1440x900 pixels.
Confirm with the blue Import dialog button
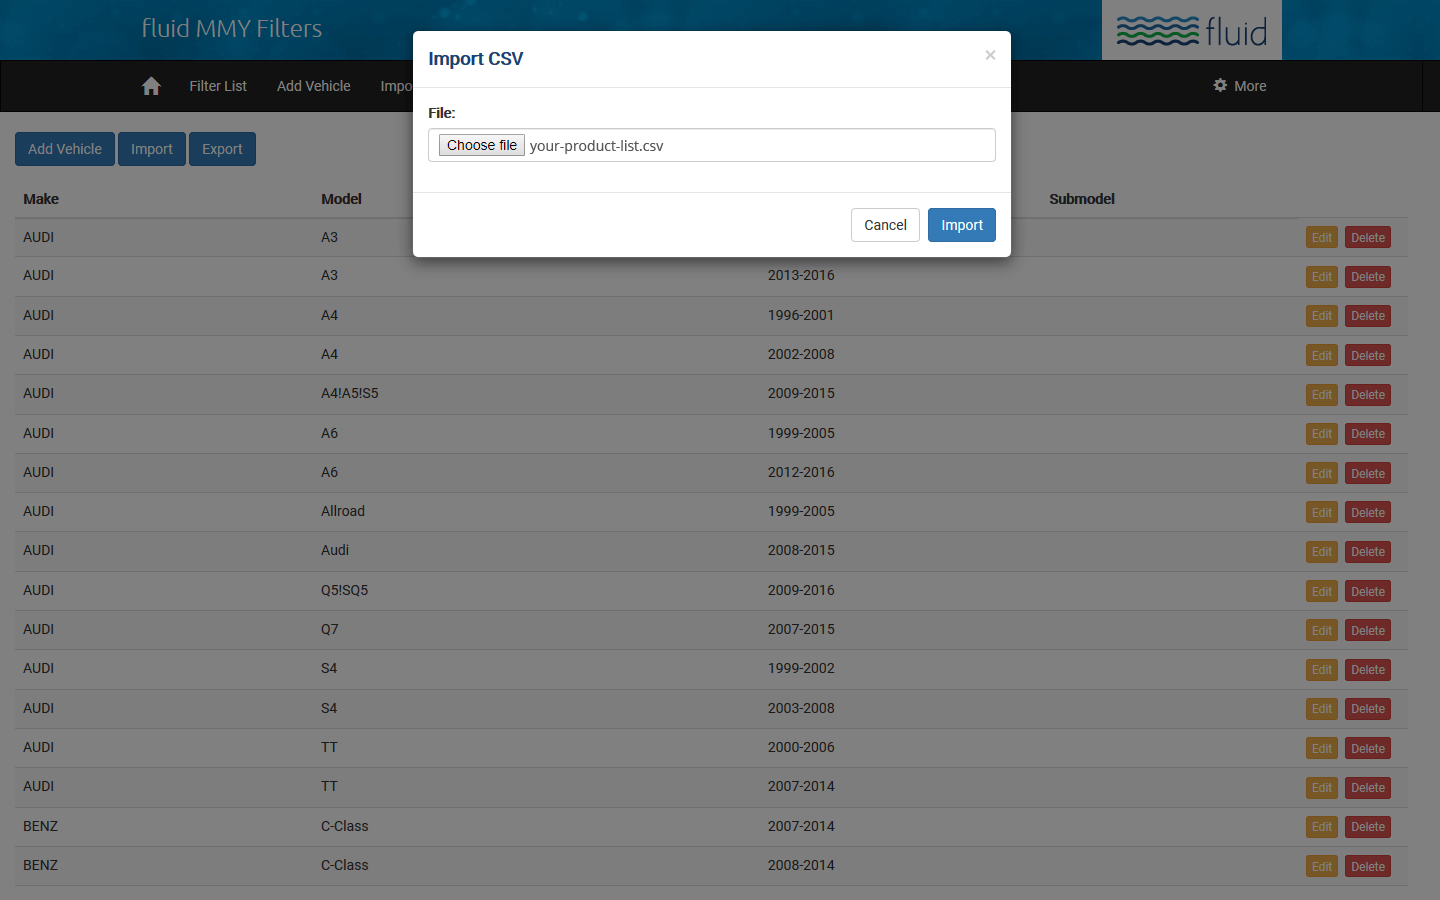pos(961,225)
